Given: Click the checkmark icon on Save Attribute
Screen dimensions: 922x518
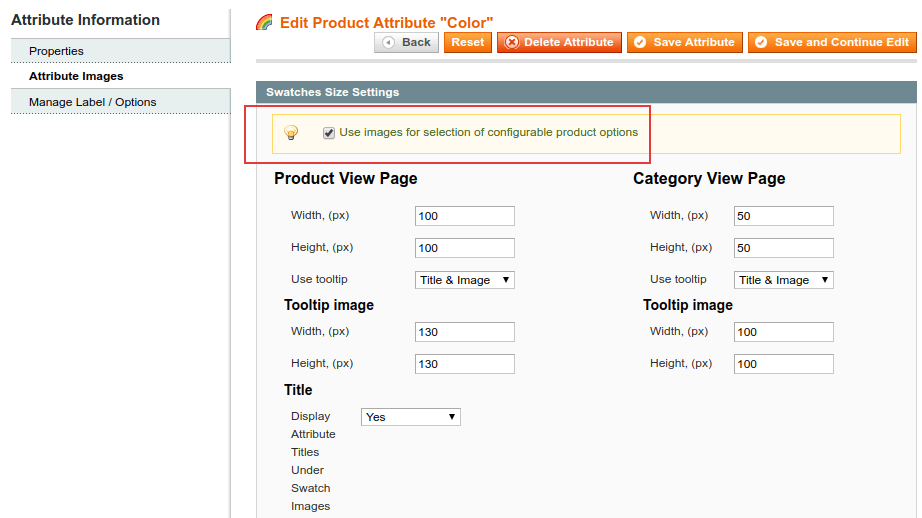Looking at the screenshot, I should [x=640, y=42].
